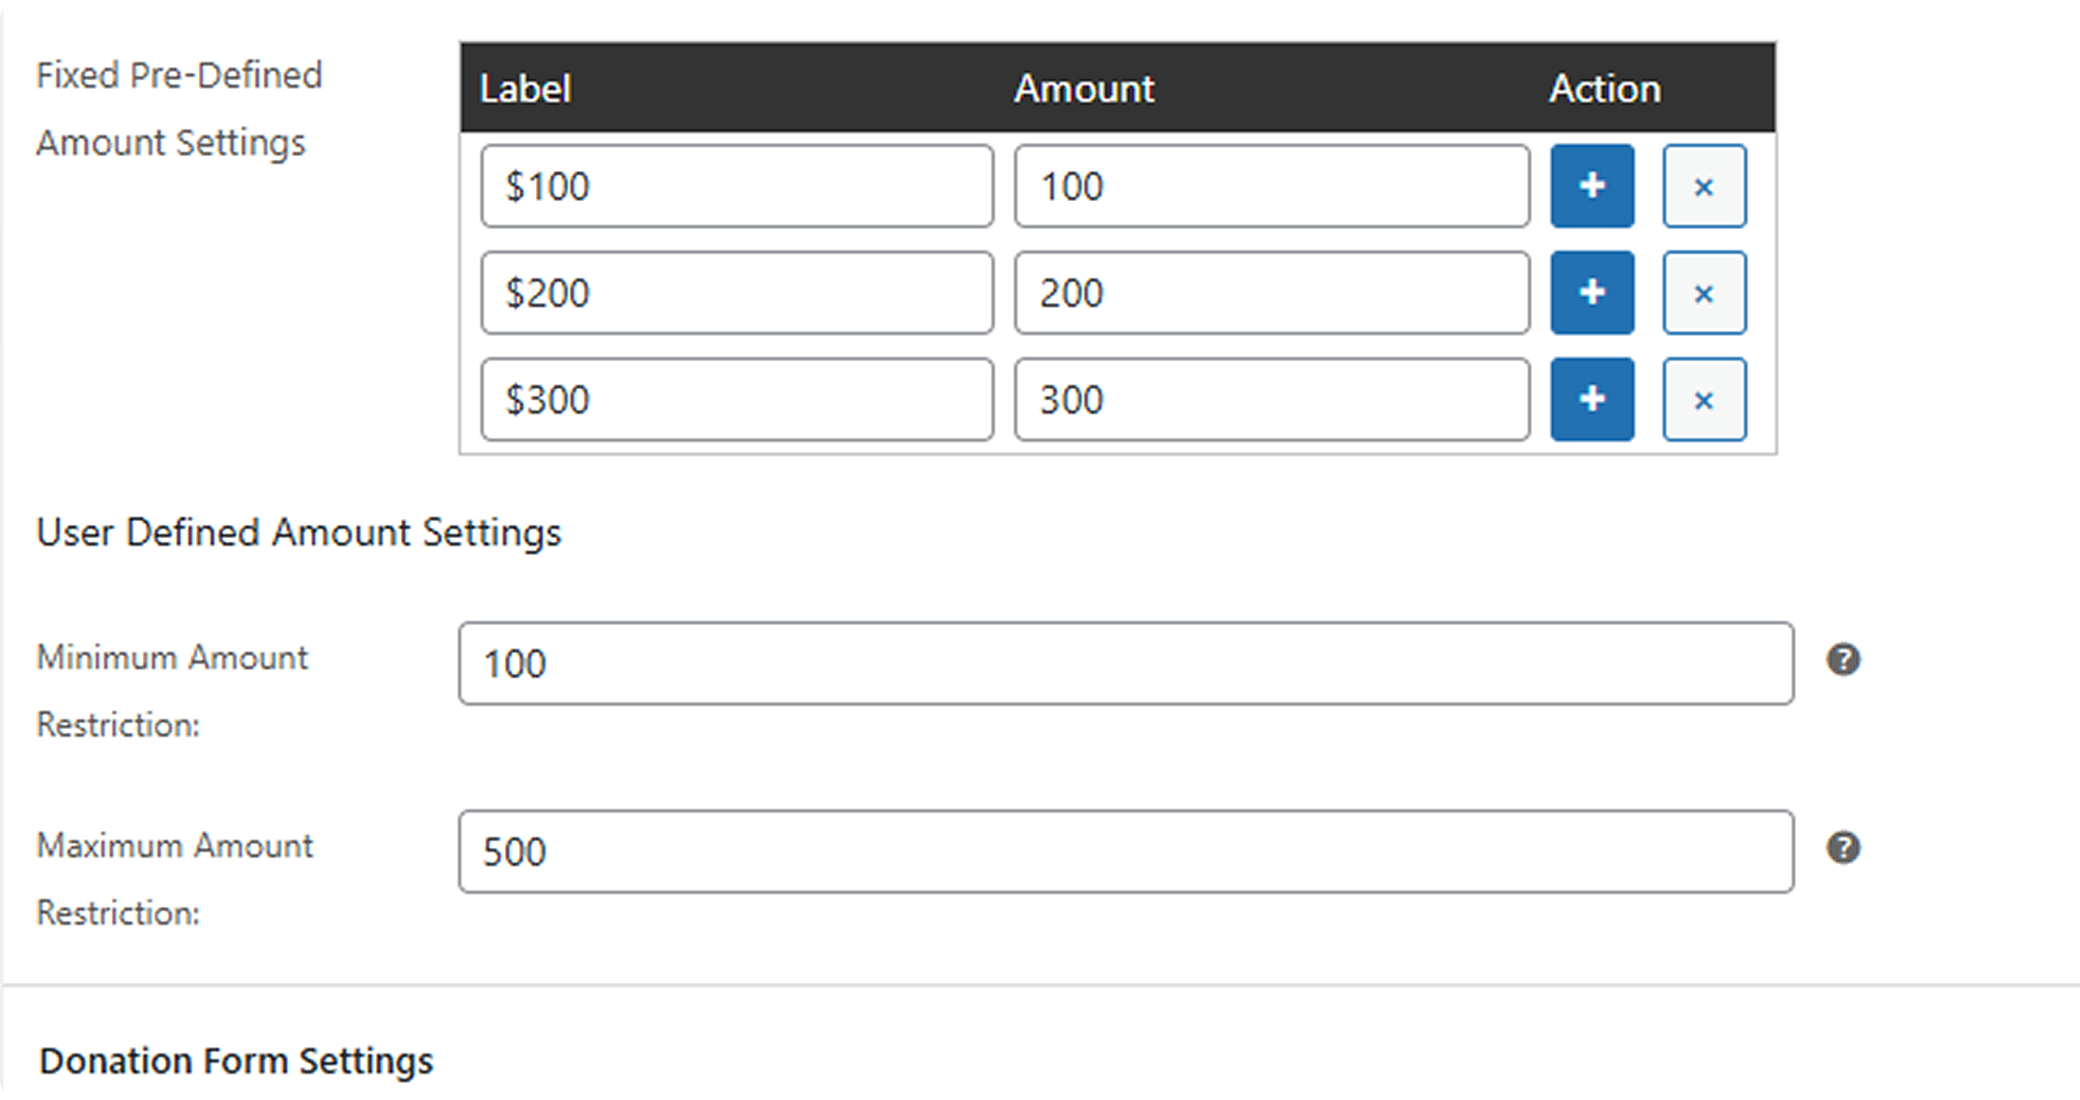
Task: Click the Maximum Amount Restriction field
Action: (x=1126, y=852)
